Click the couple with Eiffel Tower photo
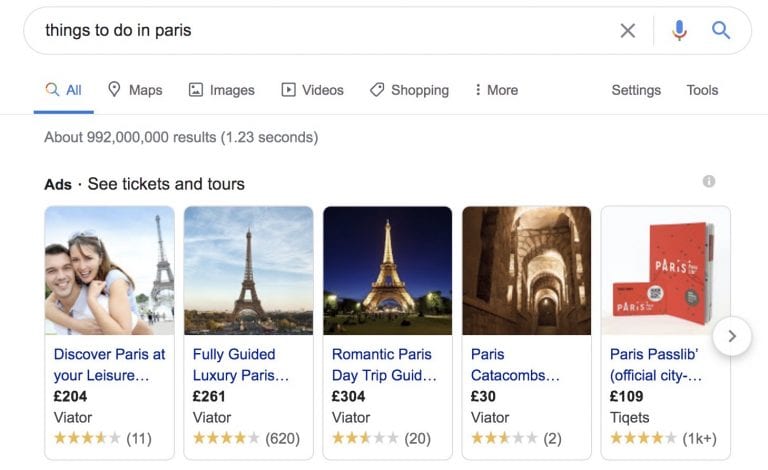This screenshot has width=768, height=470. 109,271
